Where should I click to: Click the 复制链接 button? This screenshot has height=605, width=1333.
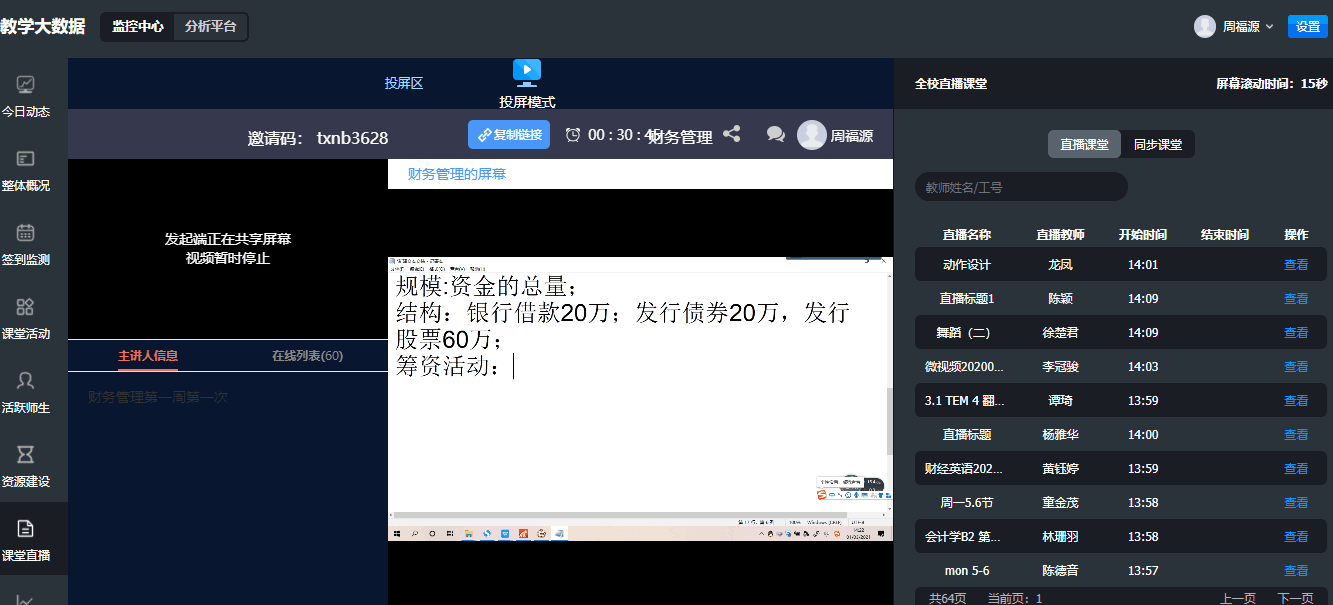509,135
